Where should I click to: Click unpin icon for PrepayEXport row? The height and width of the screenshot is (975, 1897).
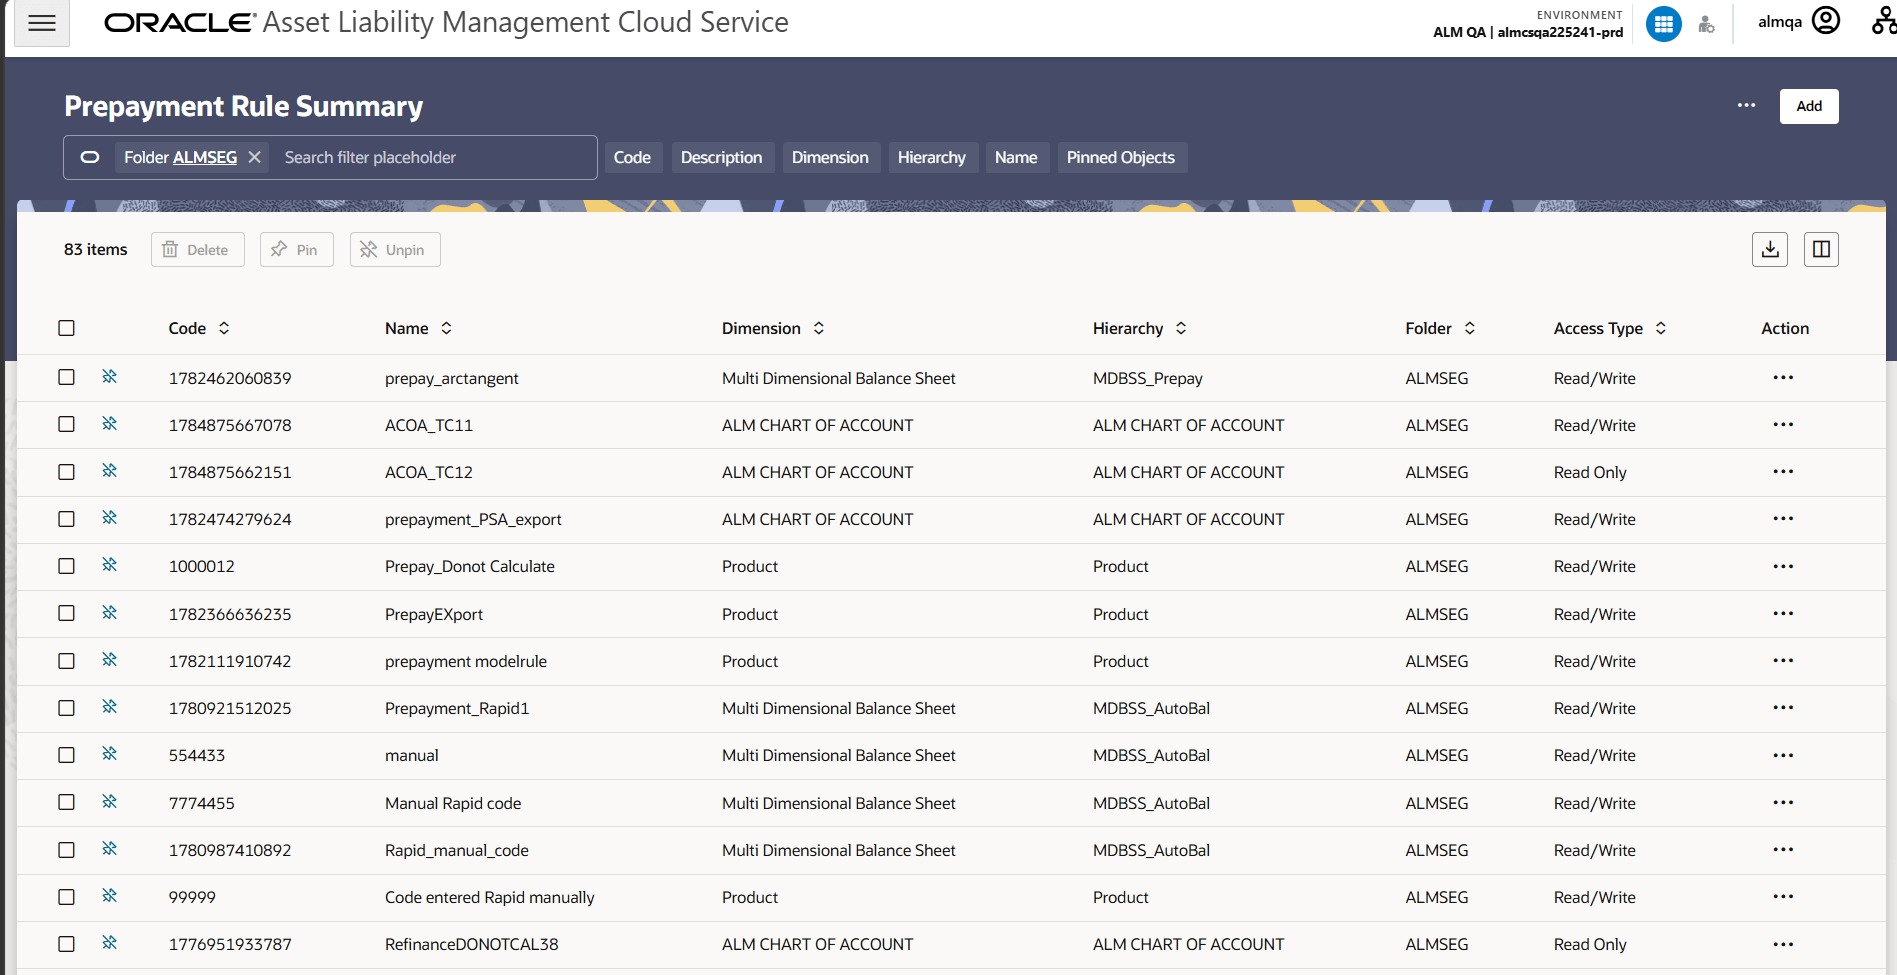pos(110,613)
